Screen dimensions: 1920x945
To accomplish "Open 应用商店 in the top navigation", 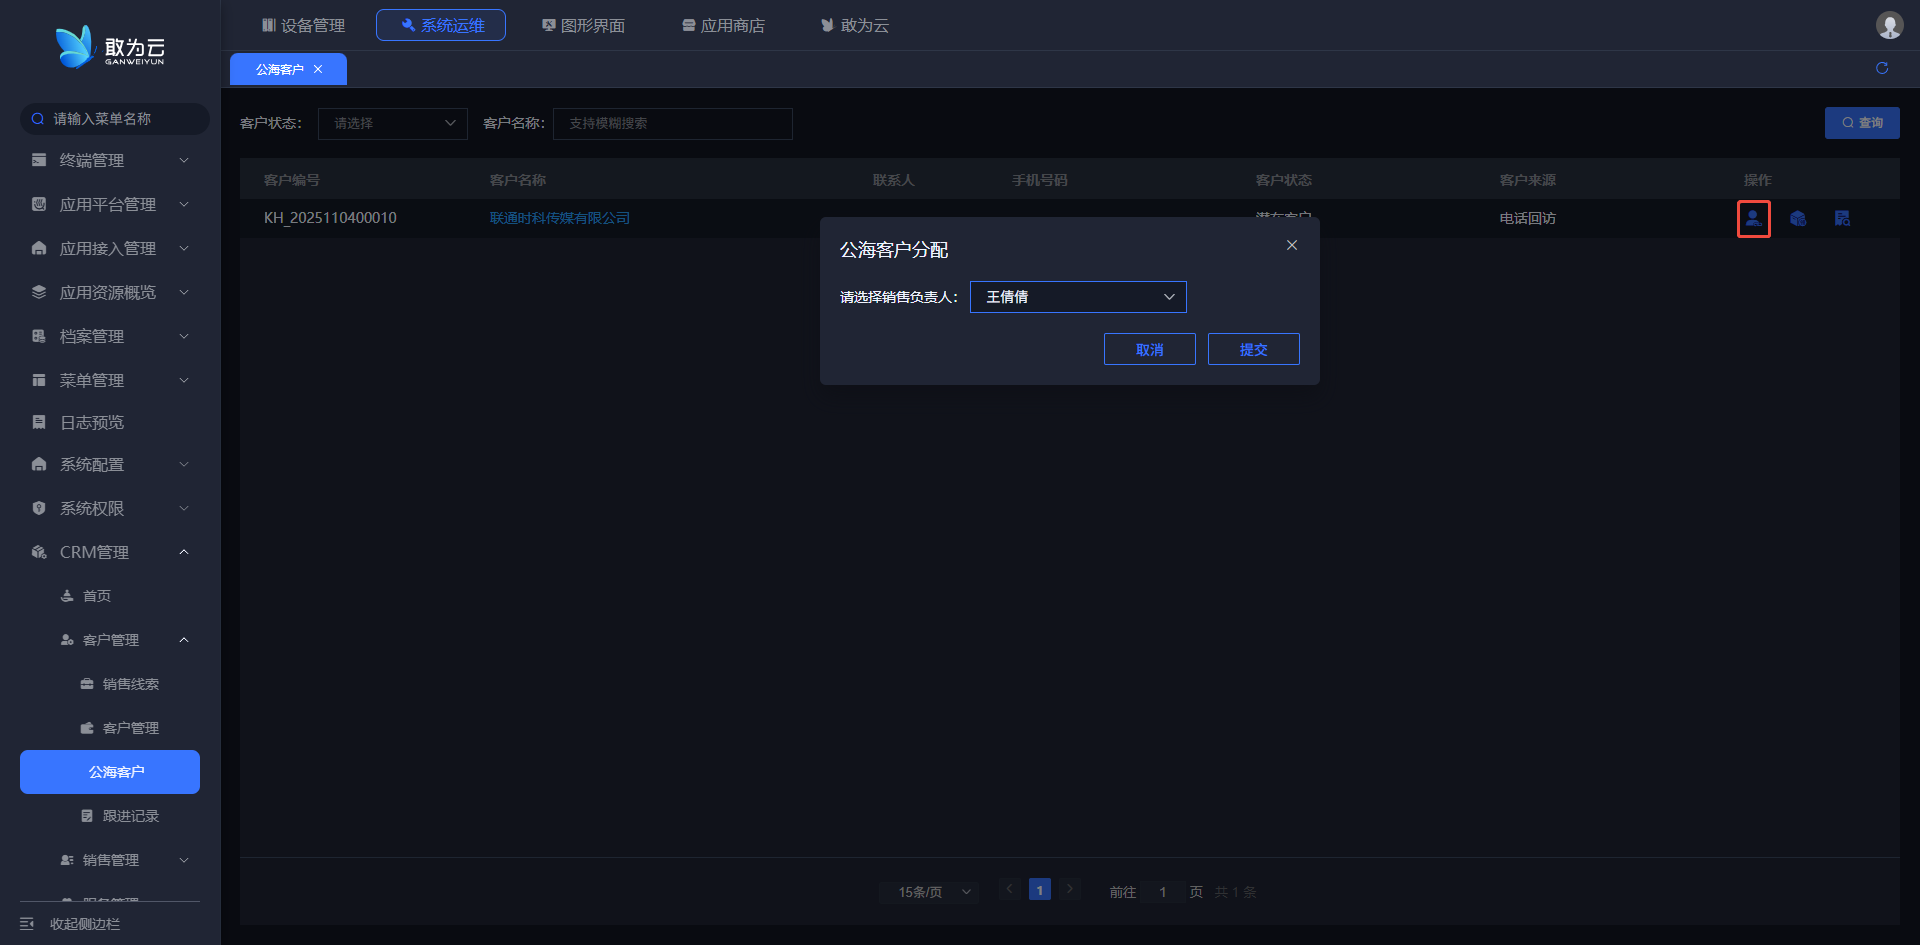I will click(723, 25).
